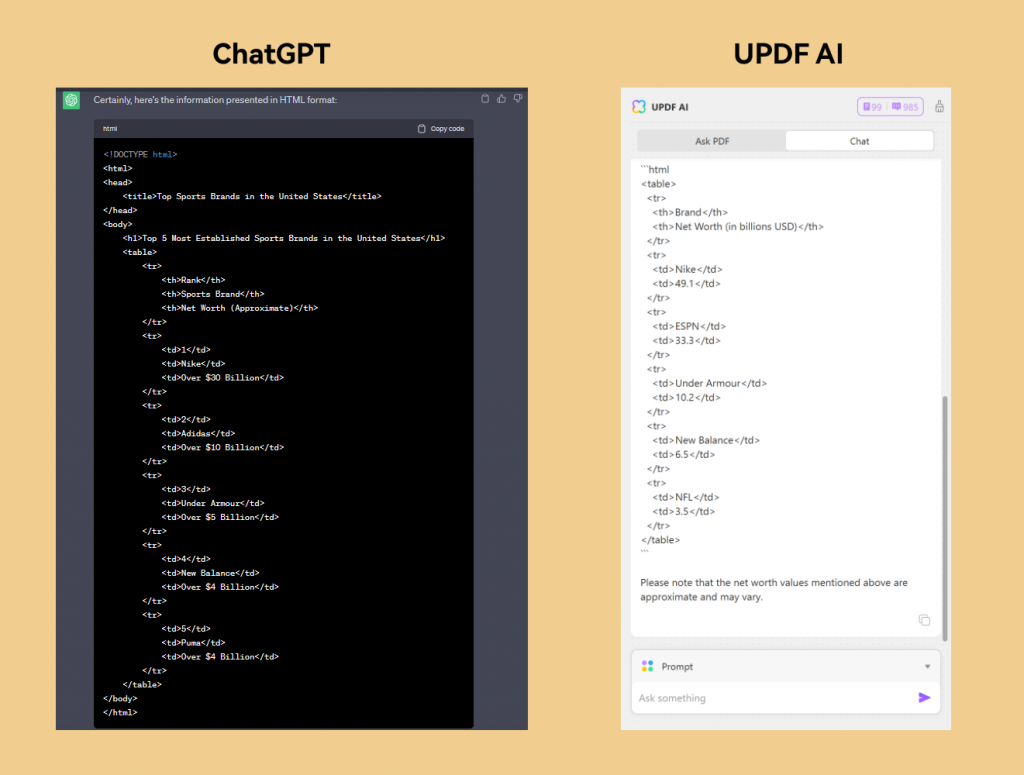1024x775 pixels.
Task: Click the UPDF AI colorful logo
Action: 639,106
